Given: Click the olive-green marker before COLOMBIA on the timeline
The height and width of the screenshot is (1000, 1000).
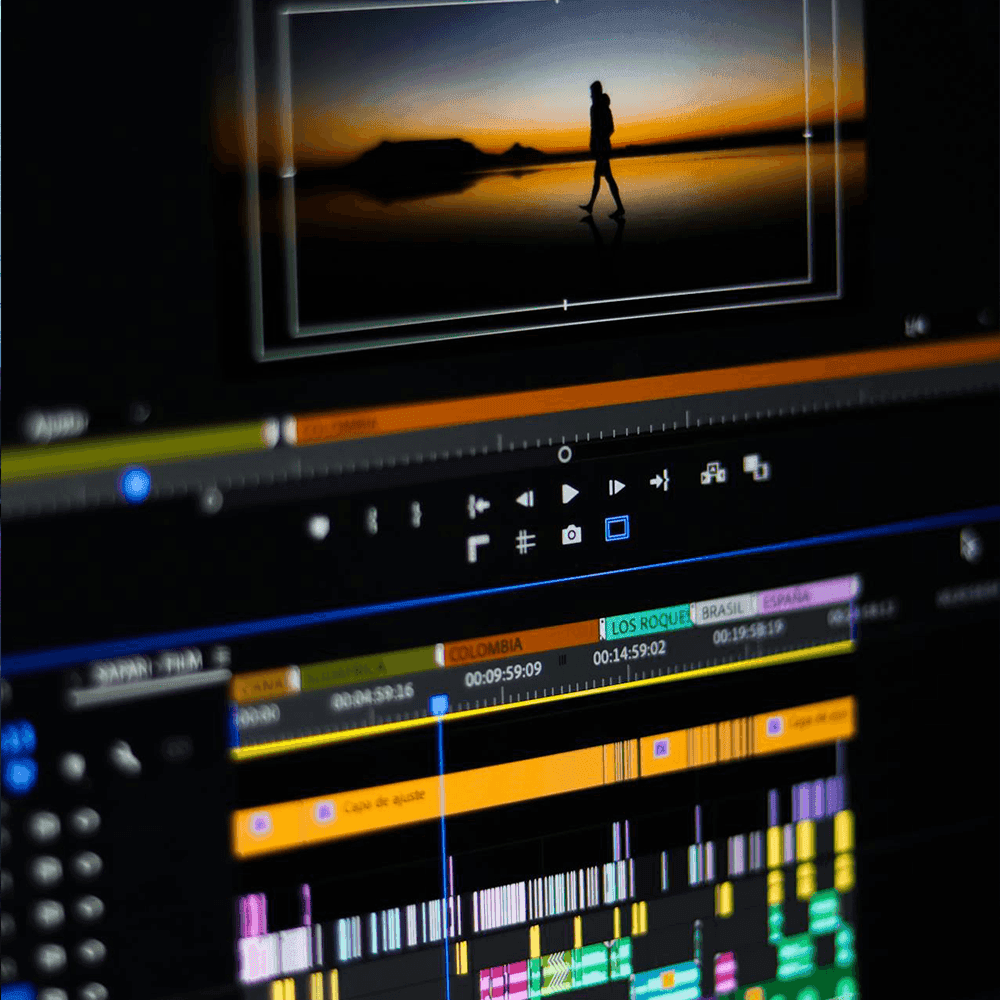Looking at the screenshot, I should 369,668.
